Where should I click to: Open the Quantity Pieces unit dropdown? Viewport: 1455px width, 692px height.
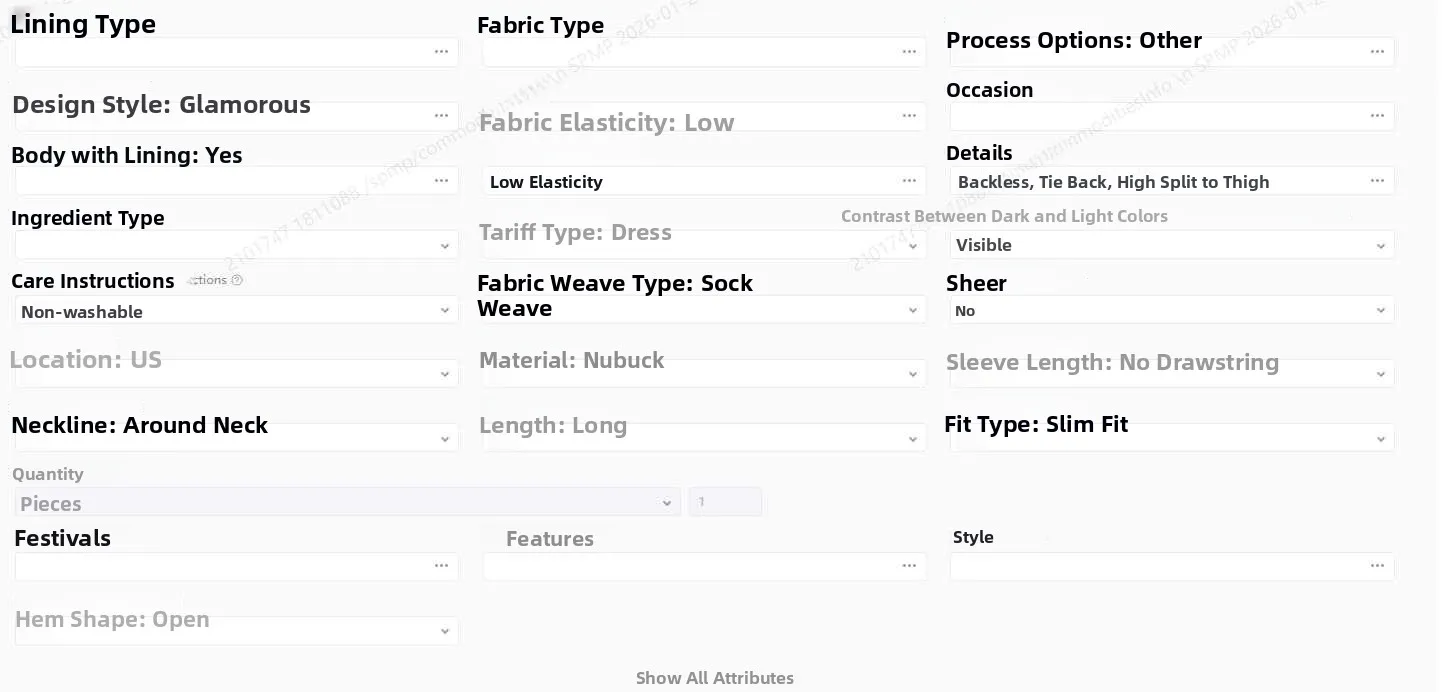click(348, 503)
